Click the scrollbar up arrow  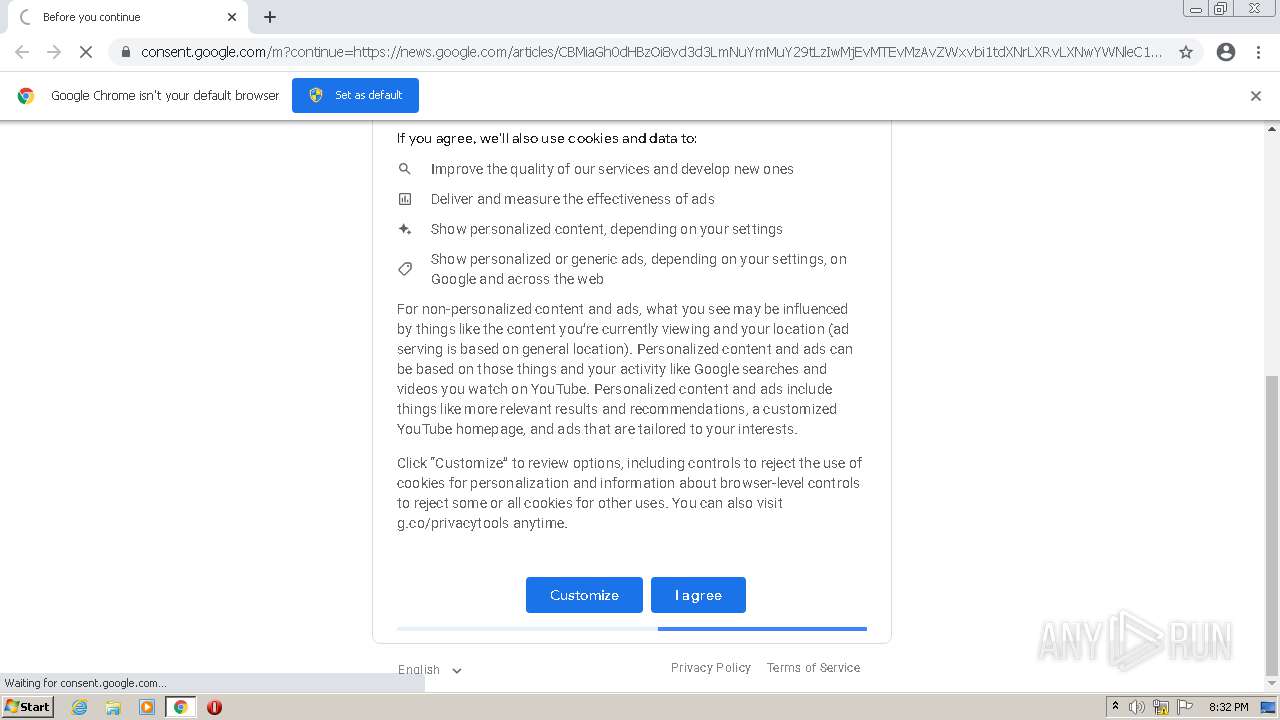[1272, 129]
